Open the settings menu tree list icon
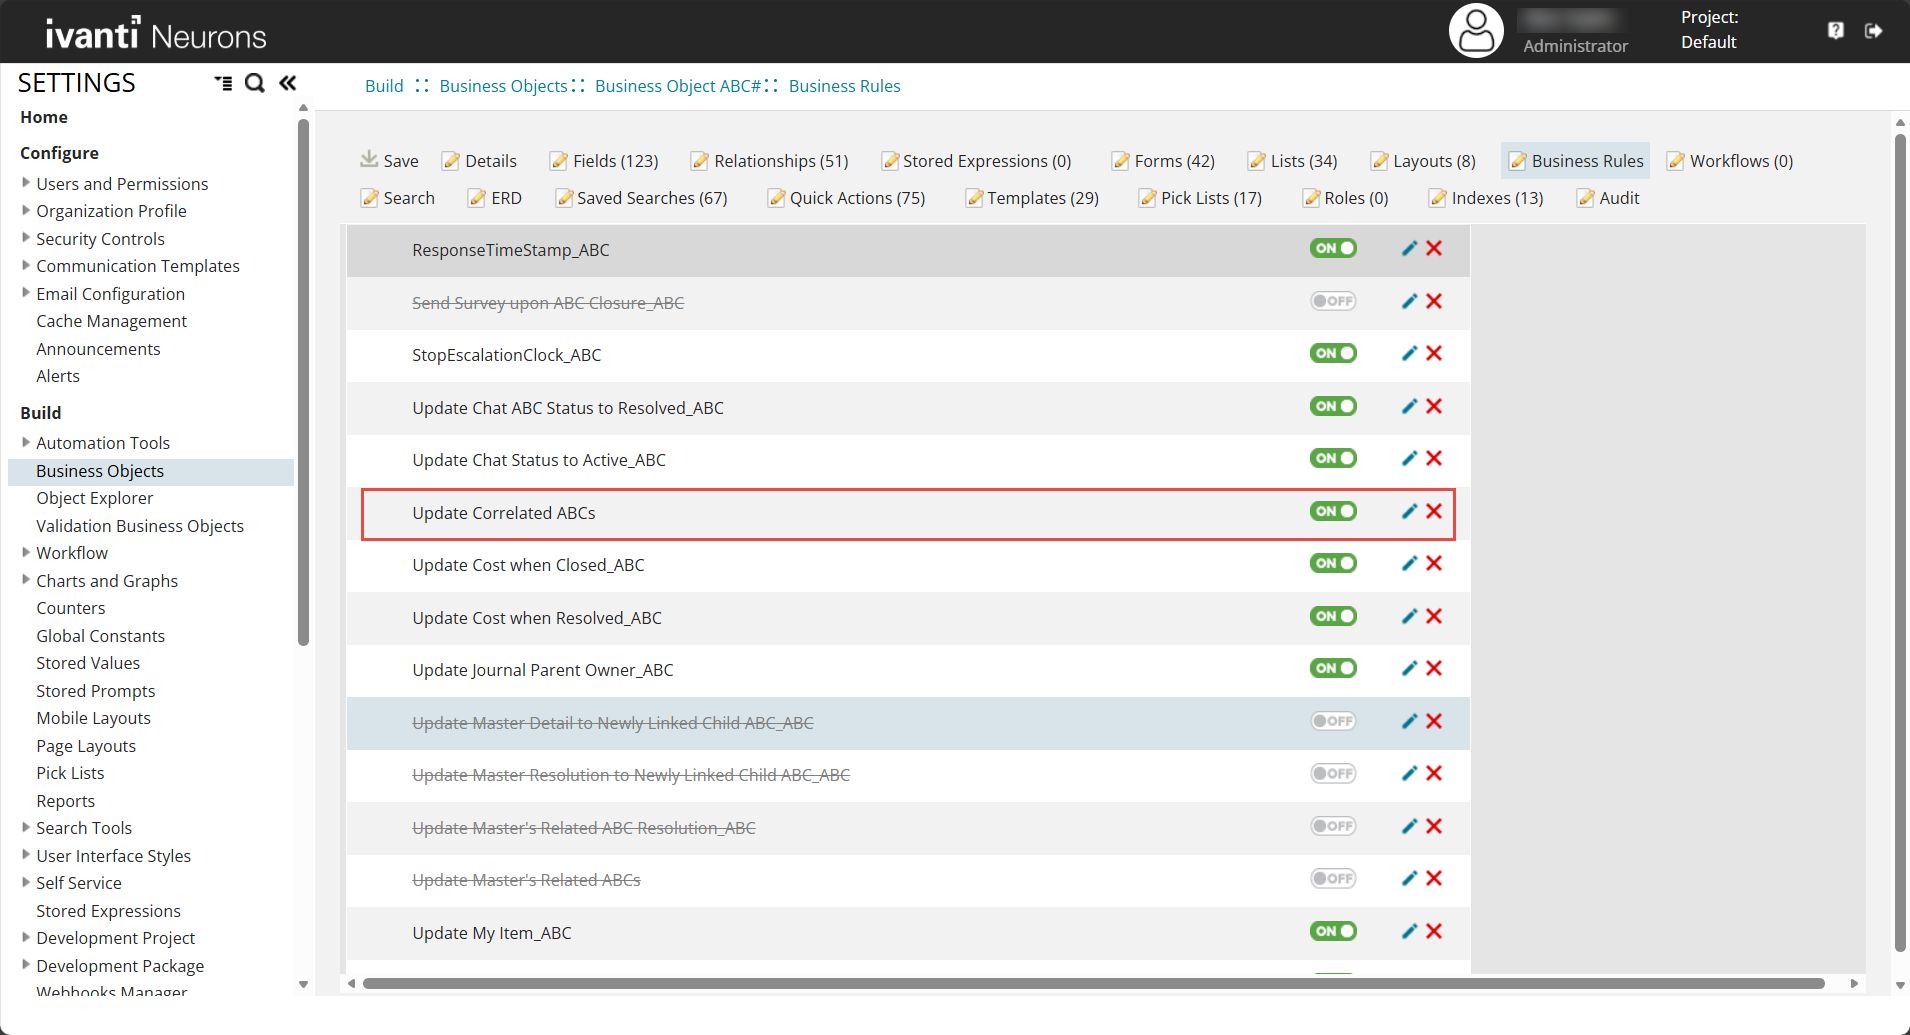The image size is (1910, 1035). pyautogui.click(x=223, y=83)
